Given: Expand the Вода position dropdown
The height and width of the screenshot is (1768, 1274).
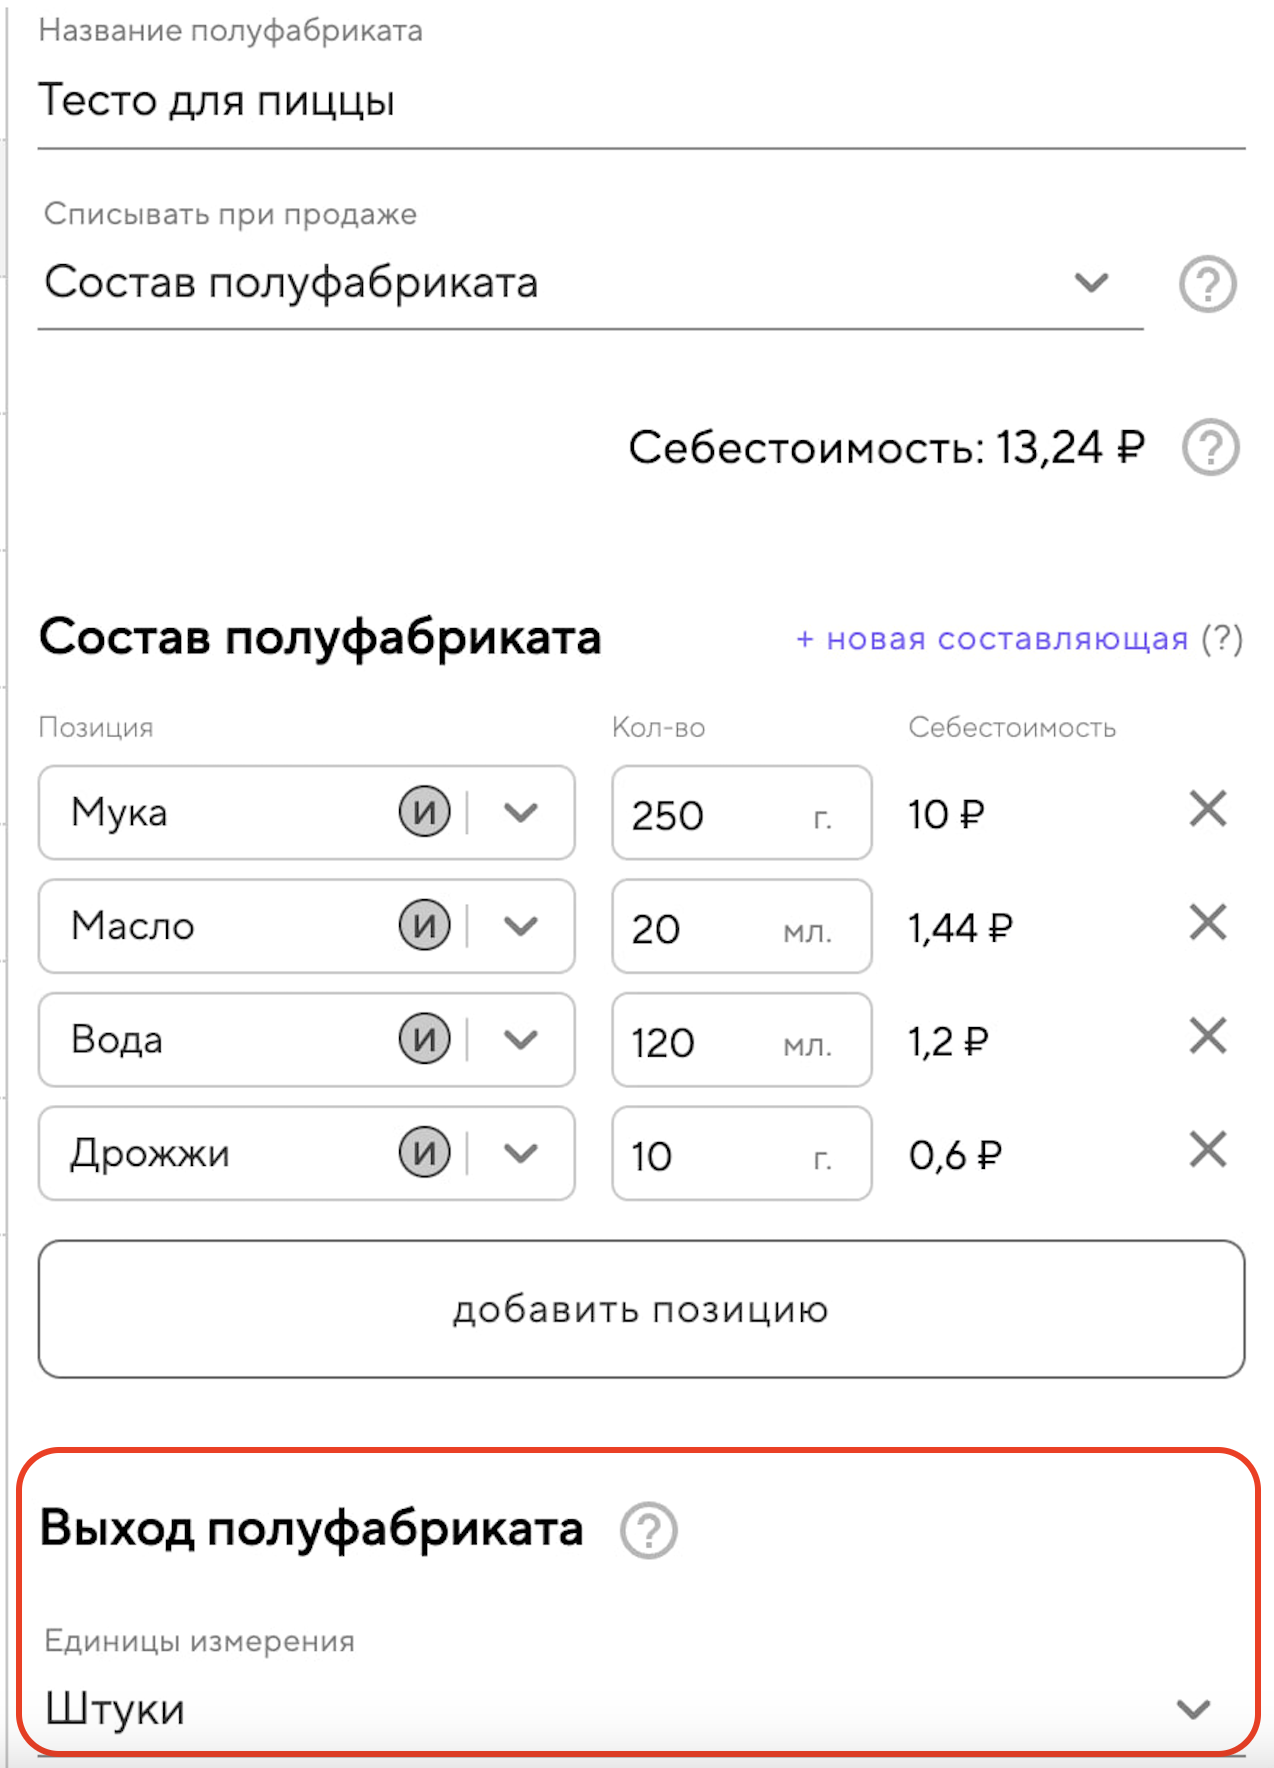Looking at the screenshot, I should coord(521,1040).
